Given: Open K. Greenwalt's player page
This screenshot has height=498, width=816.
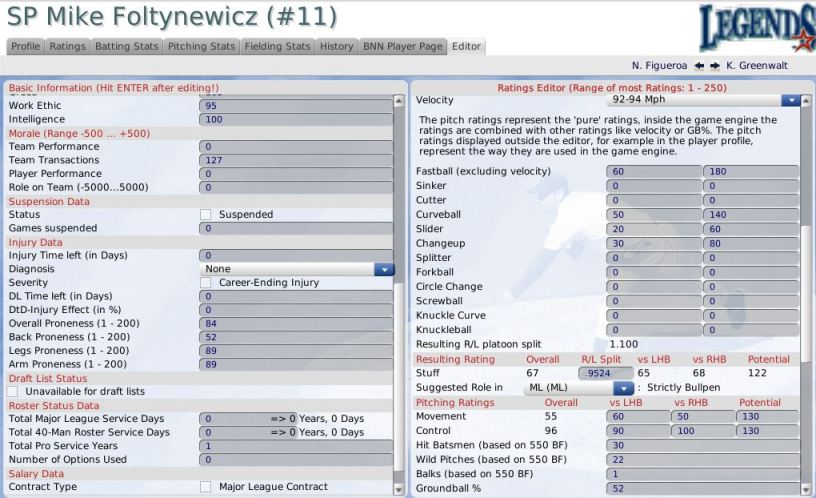Looking at the screenshot, I should click(757, 66).
